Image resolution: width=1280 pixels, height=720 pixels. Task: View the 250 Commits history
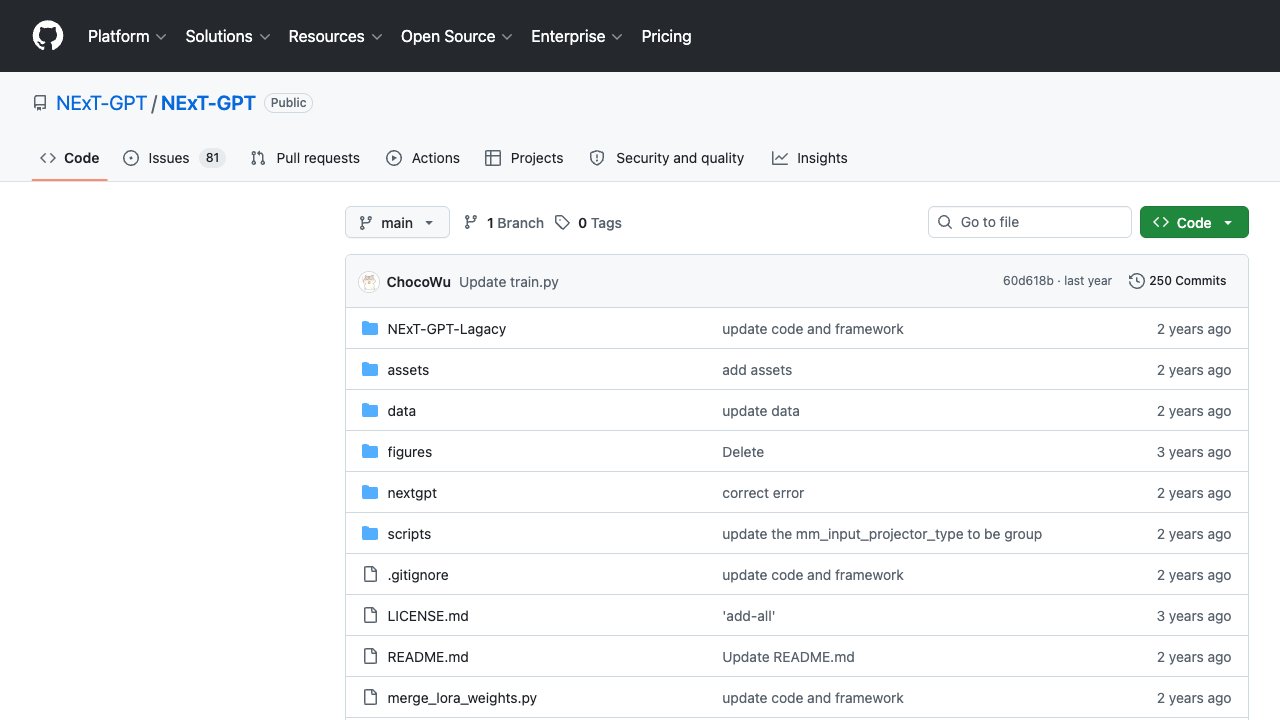(x=1178, y=281)
